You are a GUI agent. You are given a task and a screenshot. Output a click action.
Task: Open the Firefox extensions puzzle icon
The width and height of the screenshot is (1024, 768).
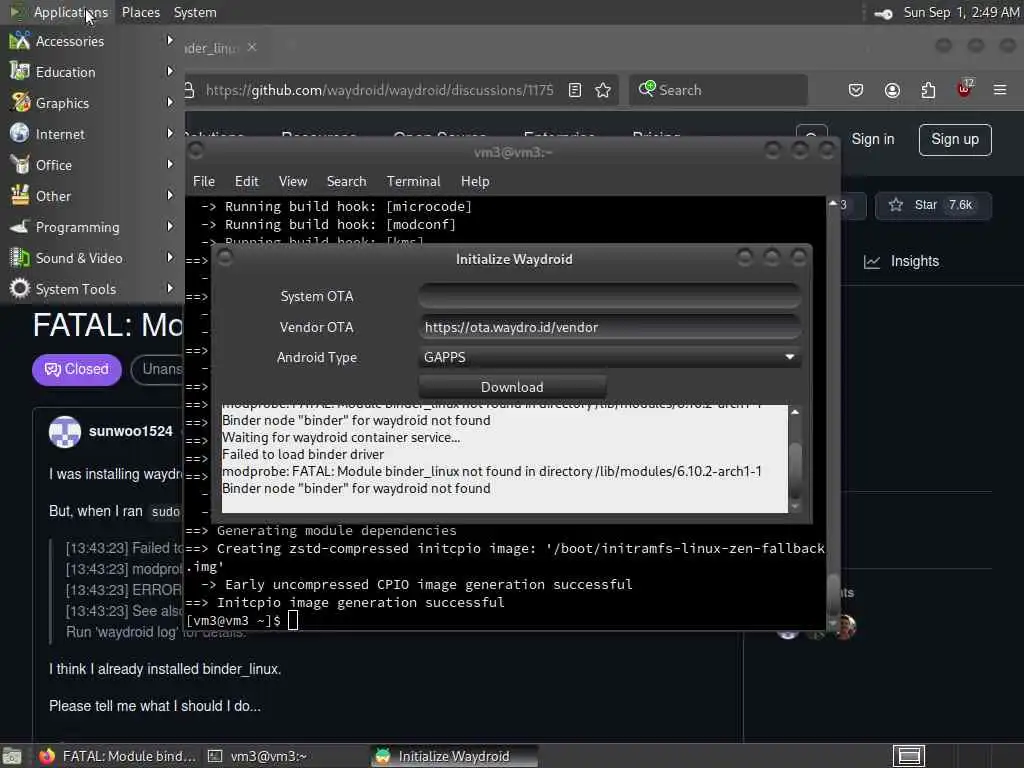(928, 90)
